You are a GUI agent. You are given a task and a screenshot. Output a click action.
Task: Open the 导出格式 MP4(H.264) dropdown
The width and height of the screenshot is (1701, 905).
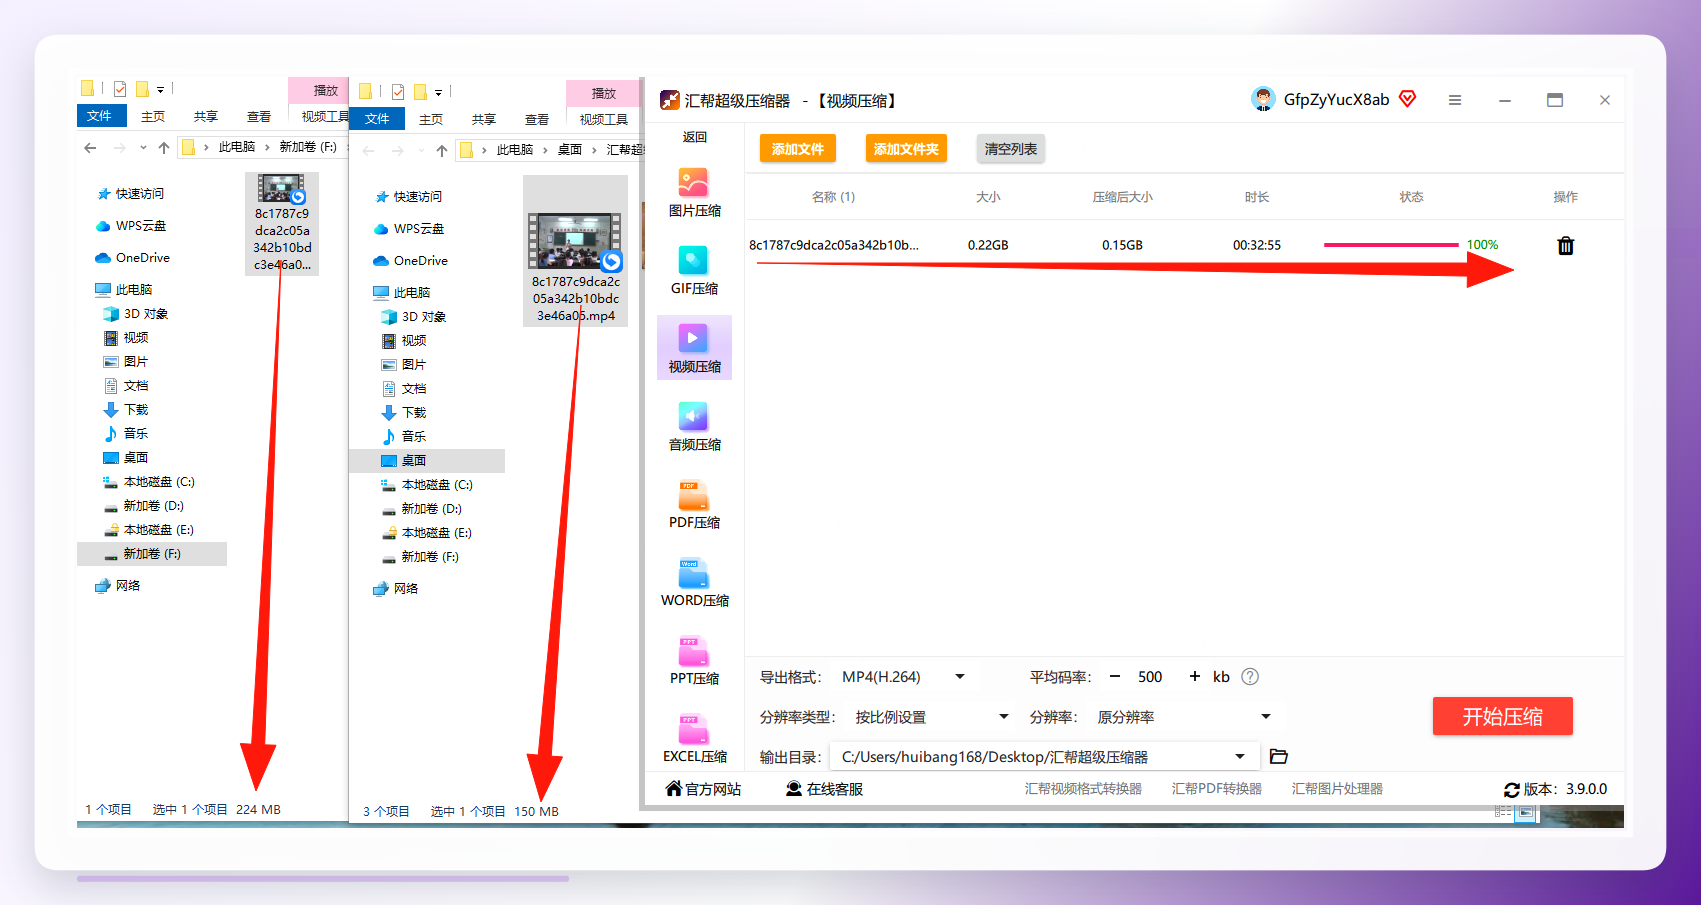pyautogui.click(x=904, y=677)
